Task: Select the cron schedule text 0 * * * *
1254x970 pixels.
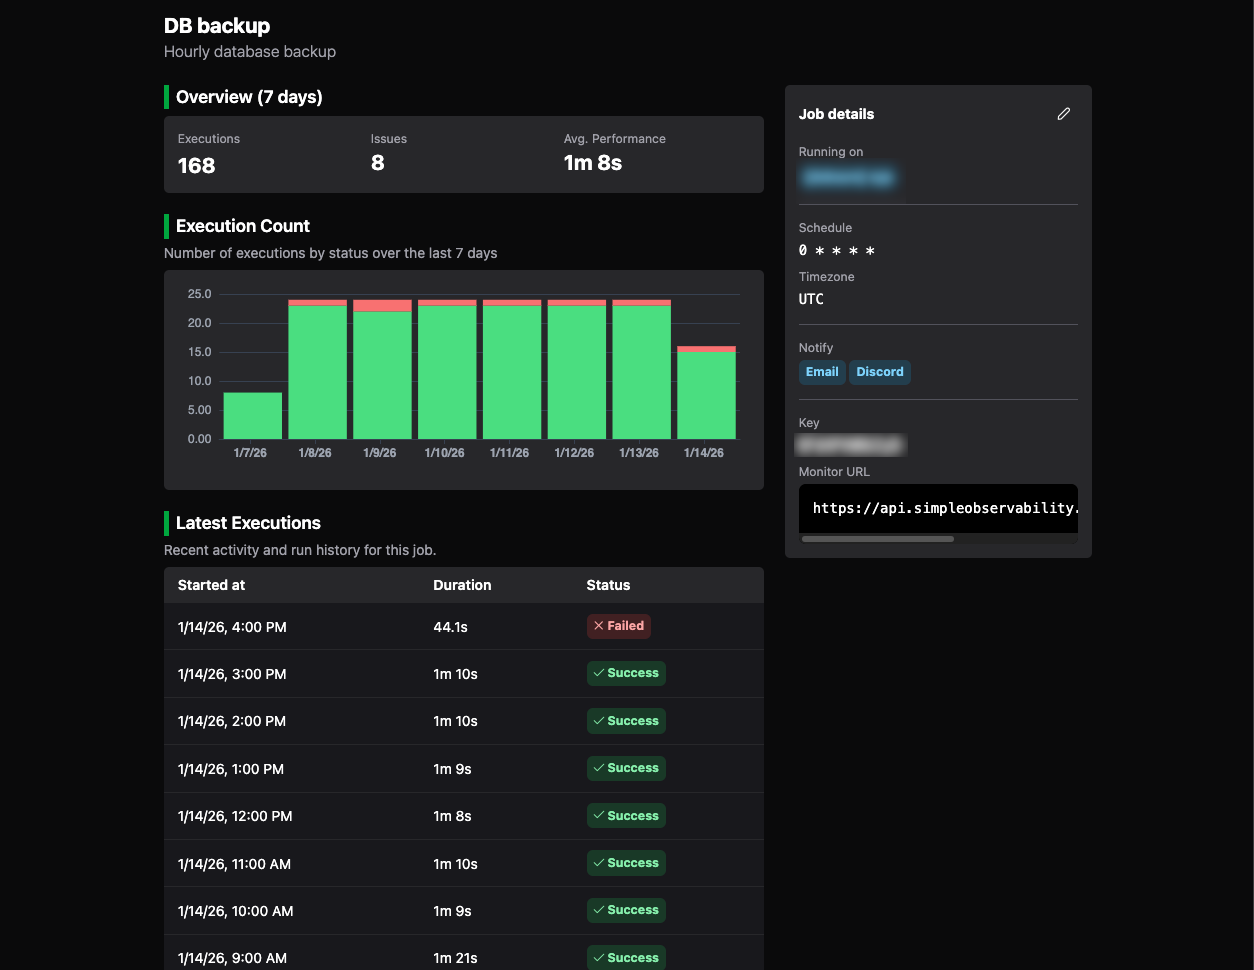Action: pos(837,250)
